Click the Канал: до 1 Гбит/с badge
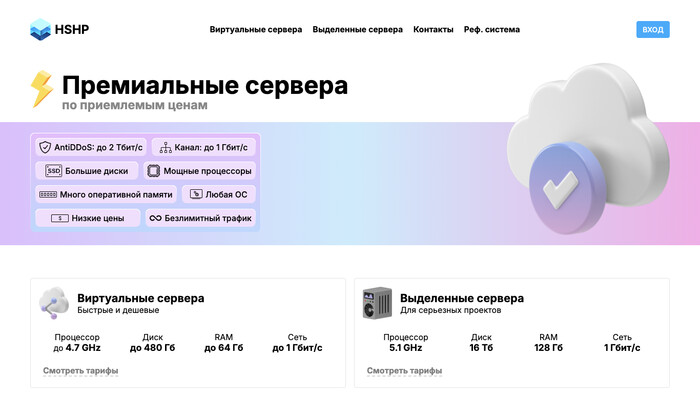700x394 pixels. click(204, 147)
